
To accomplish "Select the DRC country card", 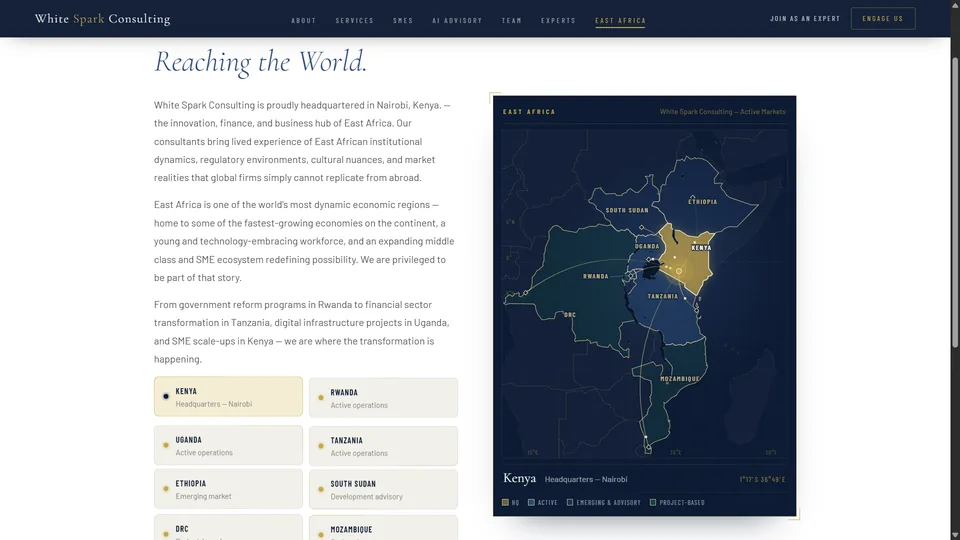I will coord(228,528).
